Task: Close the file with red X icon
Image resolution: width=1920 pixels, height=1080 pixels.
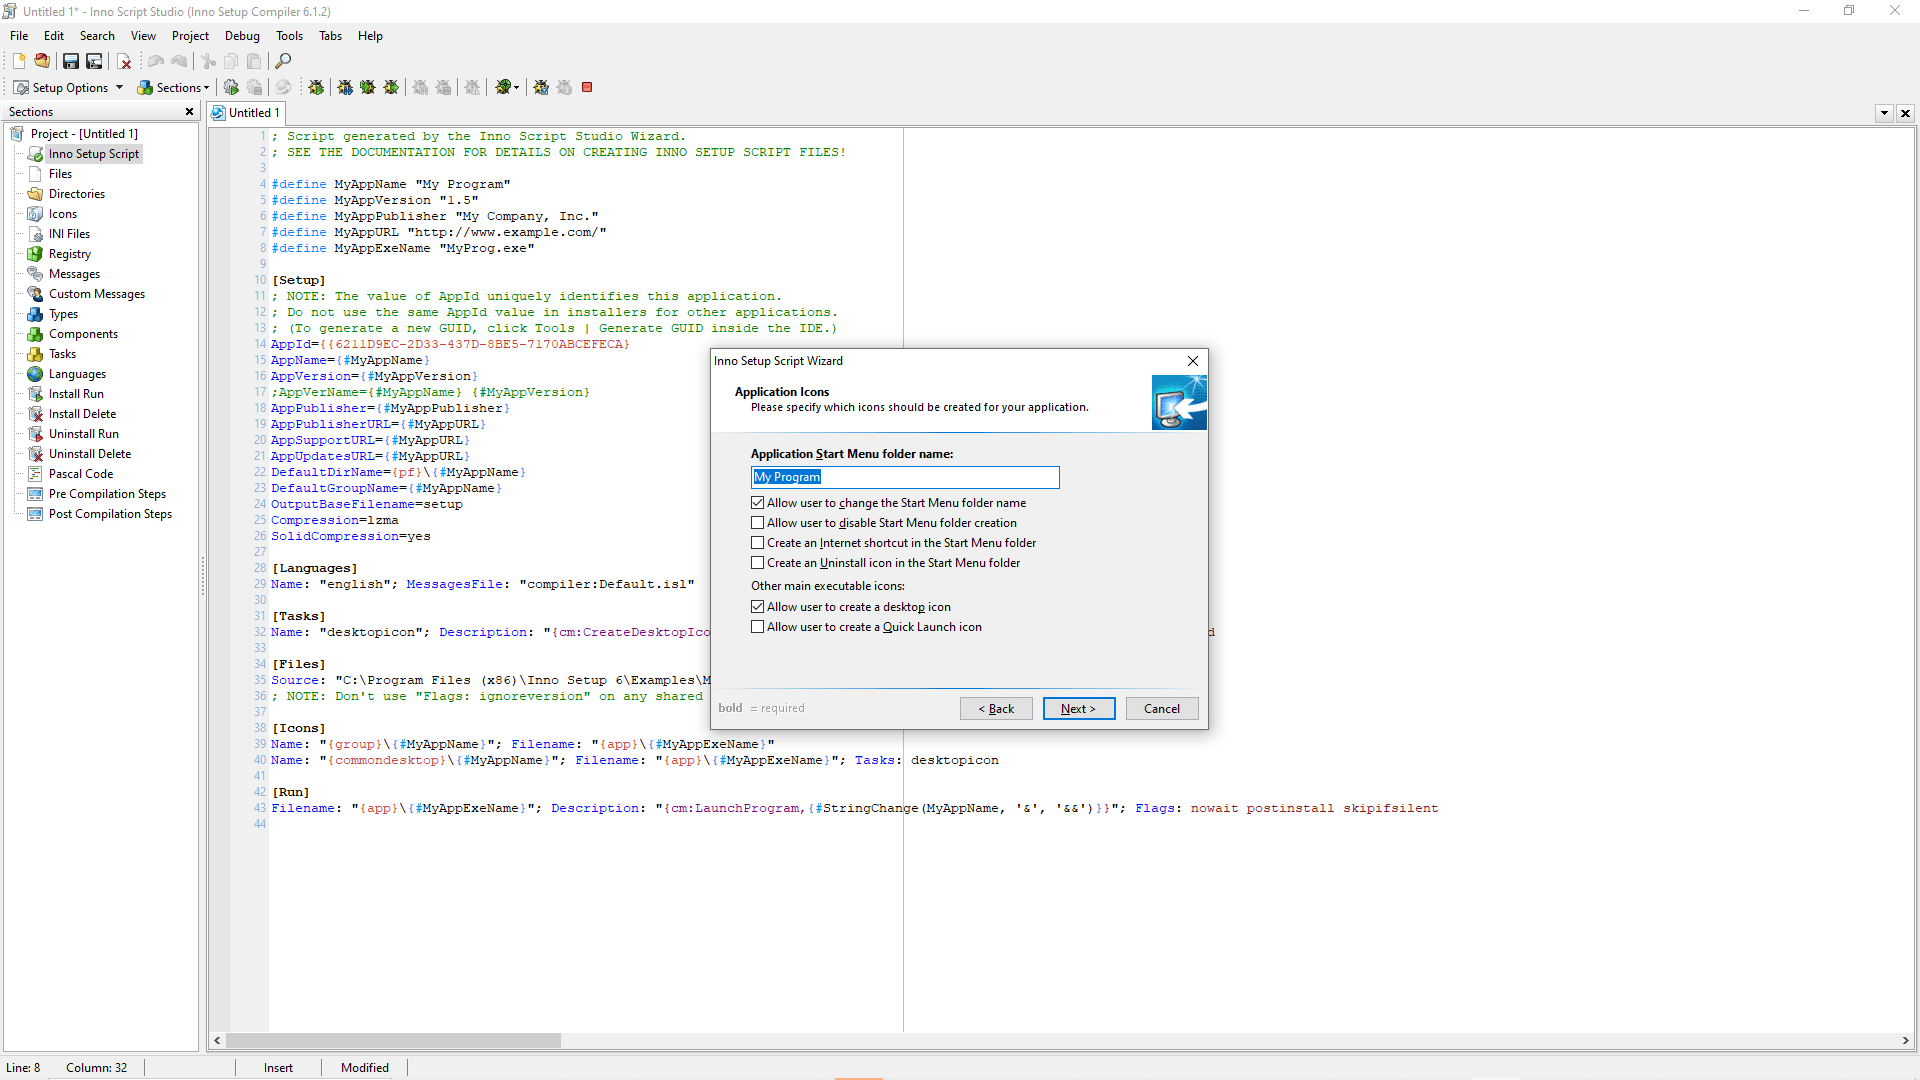Action: coord(124,61)
